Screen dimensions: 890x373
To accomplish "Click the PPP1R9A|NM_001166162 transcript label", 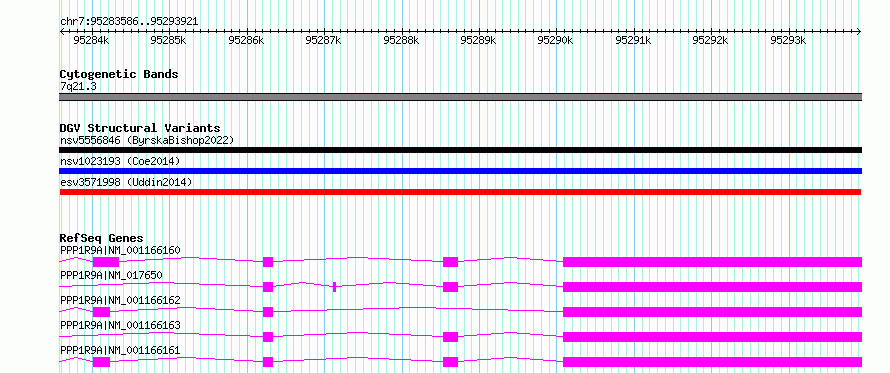I will (x=120, y=300).
